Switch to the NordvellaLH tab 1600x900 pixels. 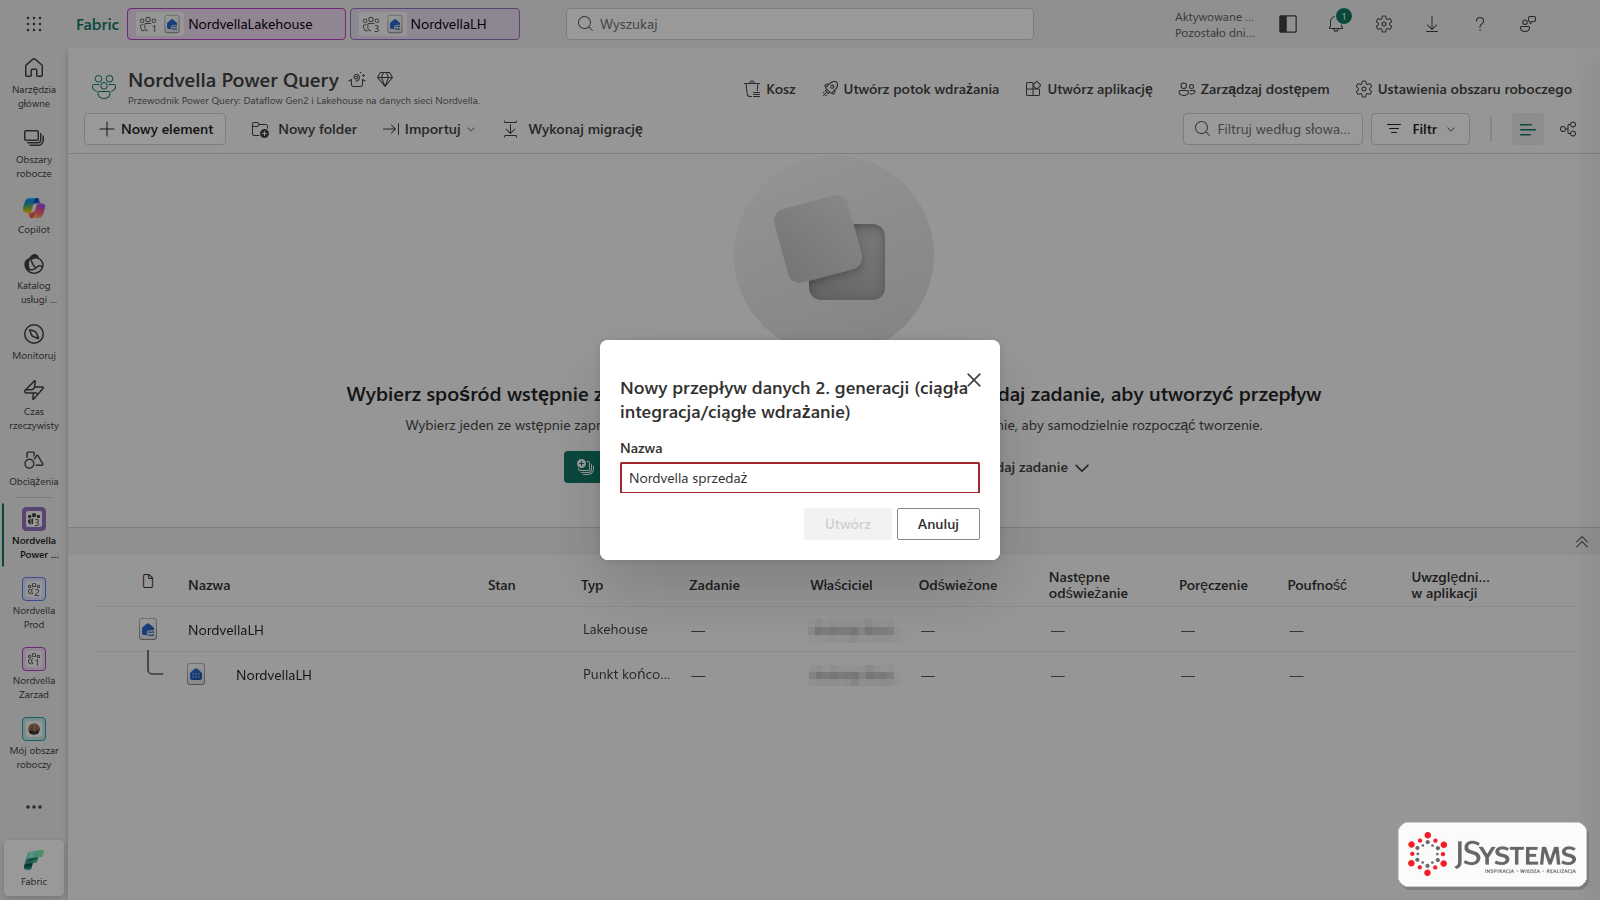coord(435,24)
